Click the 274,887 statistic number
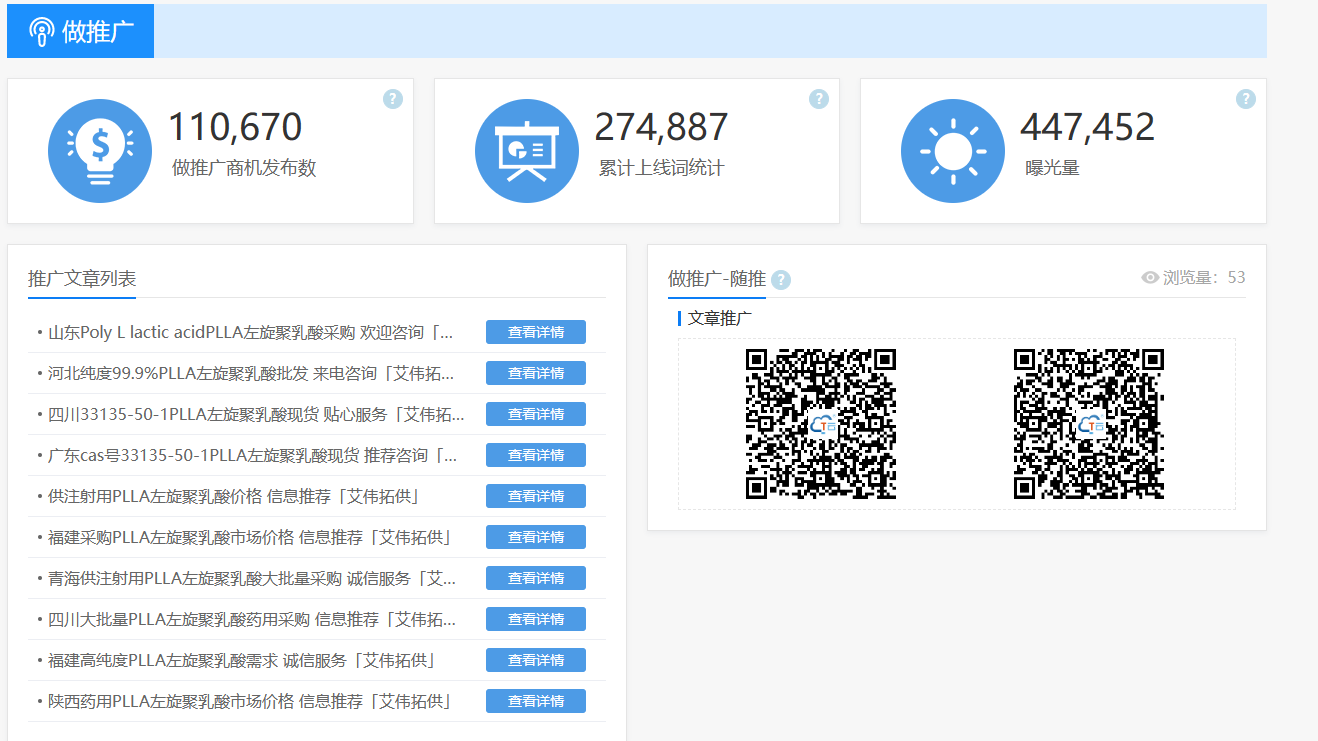 [661, 127]
